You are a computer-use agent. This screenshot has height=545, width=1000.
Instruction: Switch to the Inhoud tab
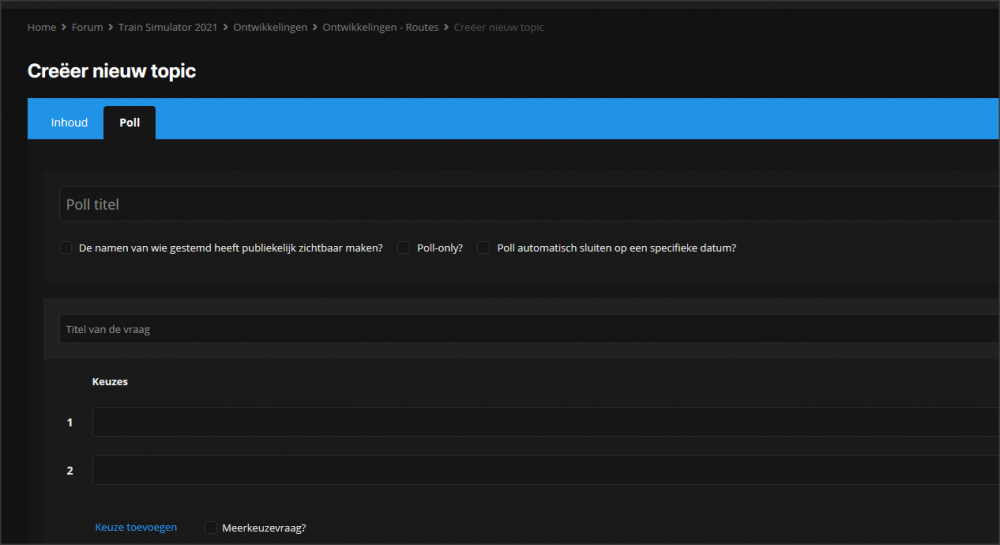(x=69, y=123)
